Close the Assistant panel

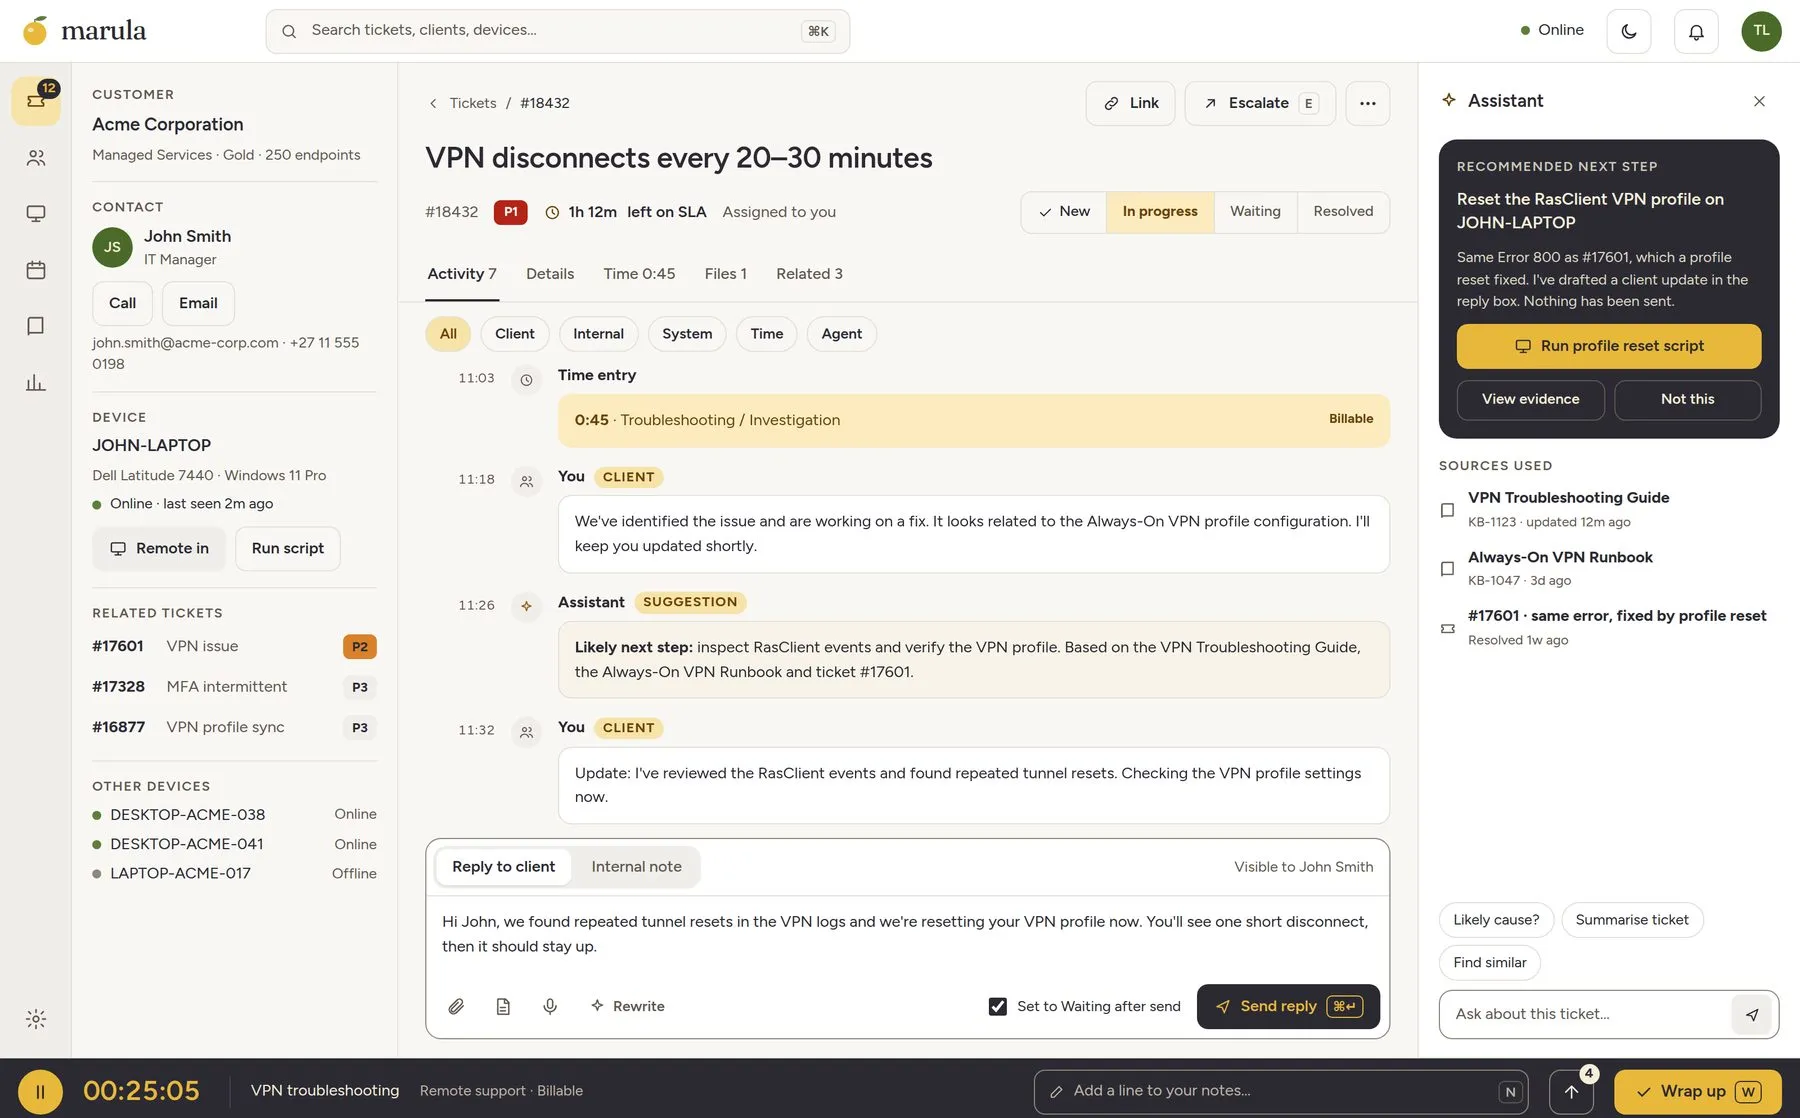pos(1759,101)
